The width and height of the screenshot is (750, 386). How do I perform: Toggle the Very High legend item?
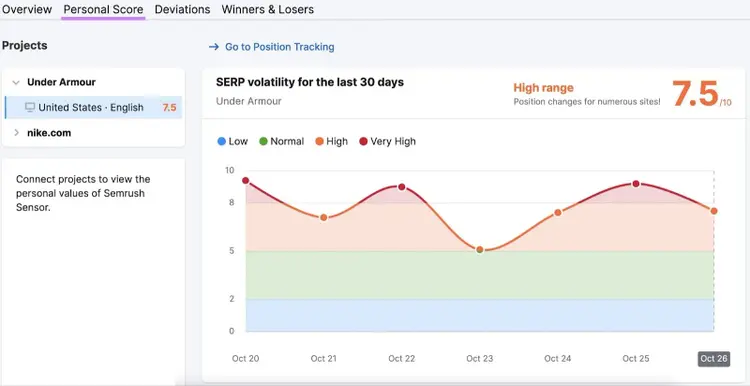pyautogui.click(x=387, y=142)
